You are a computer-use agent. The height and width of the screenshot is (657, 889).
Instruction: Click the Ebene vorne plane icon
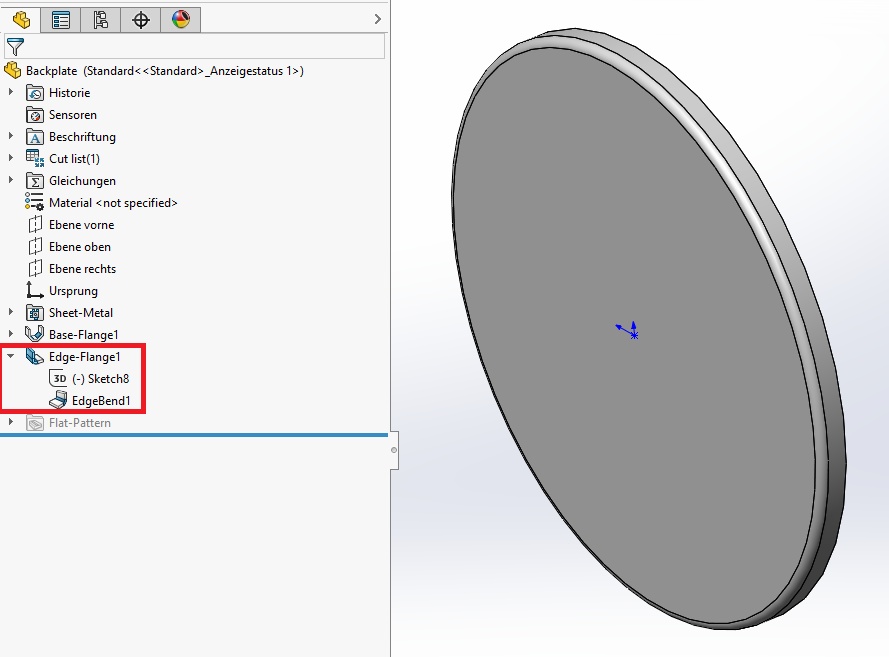click(x=35, y=224)
